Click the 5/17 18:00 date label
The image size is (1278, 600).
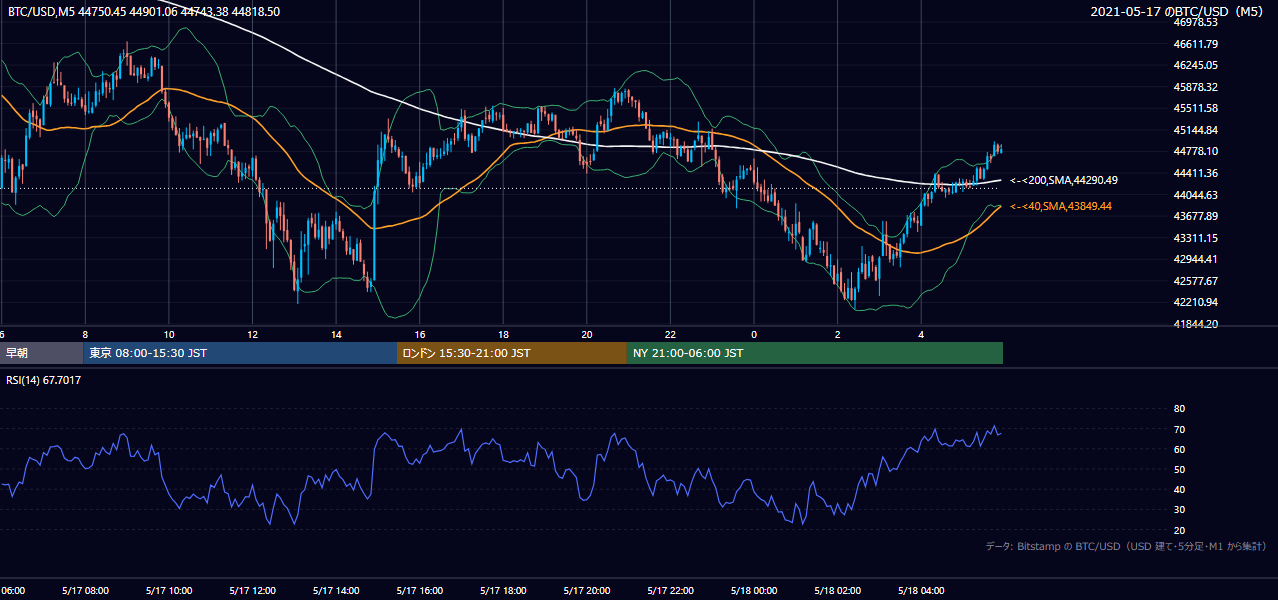tap(503, 590)
